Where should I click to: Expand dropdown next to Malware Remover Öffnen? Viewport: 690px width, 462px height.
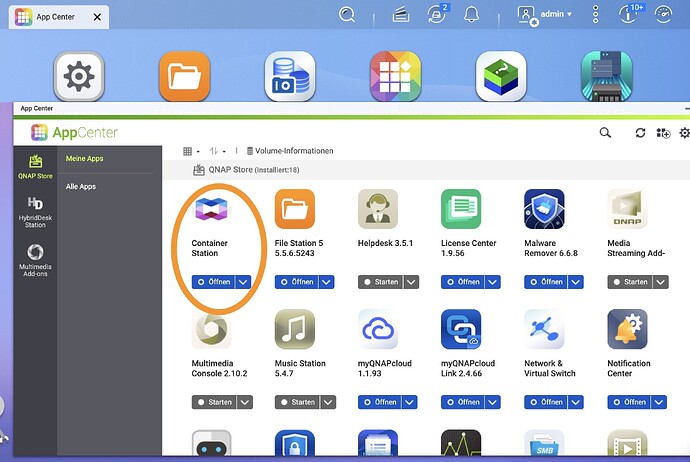[x=576, y=282]
